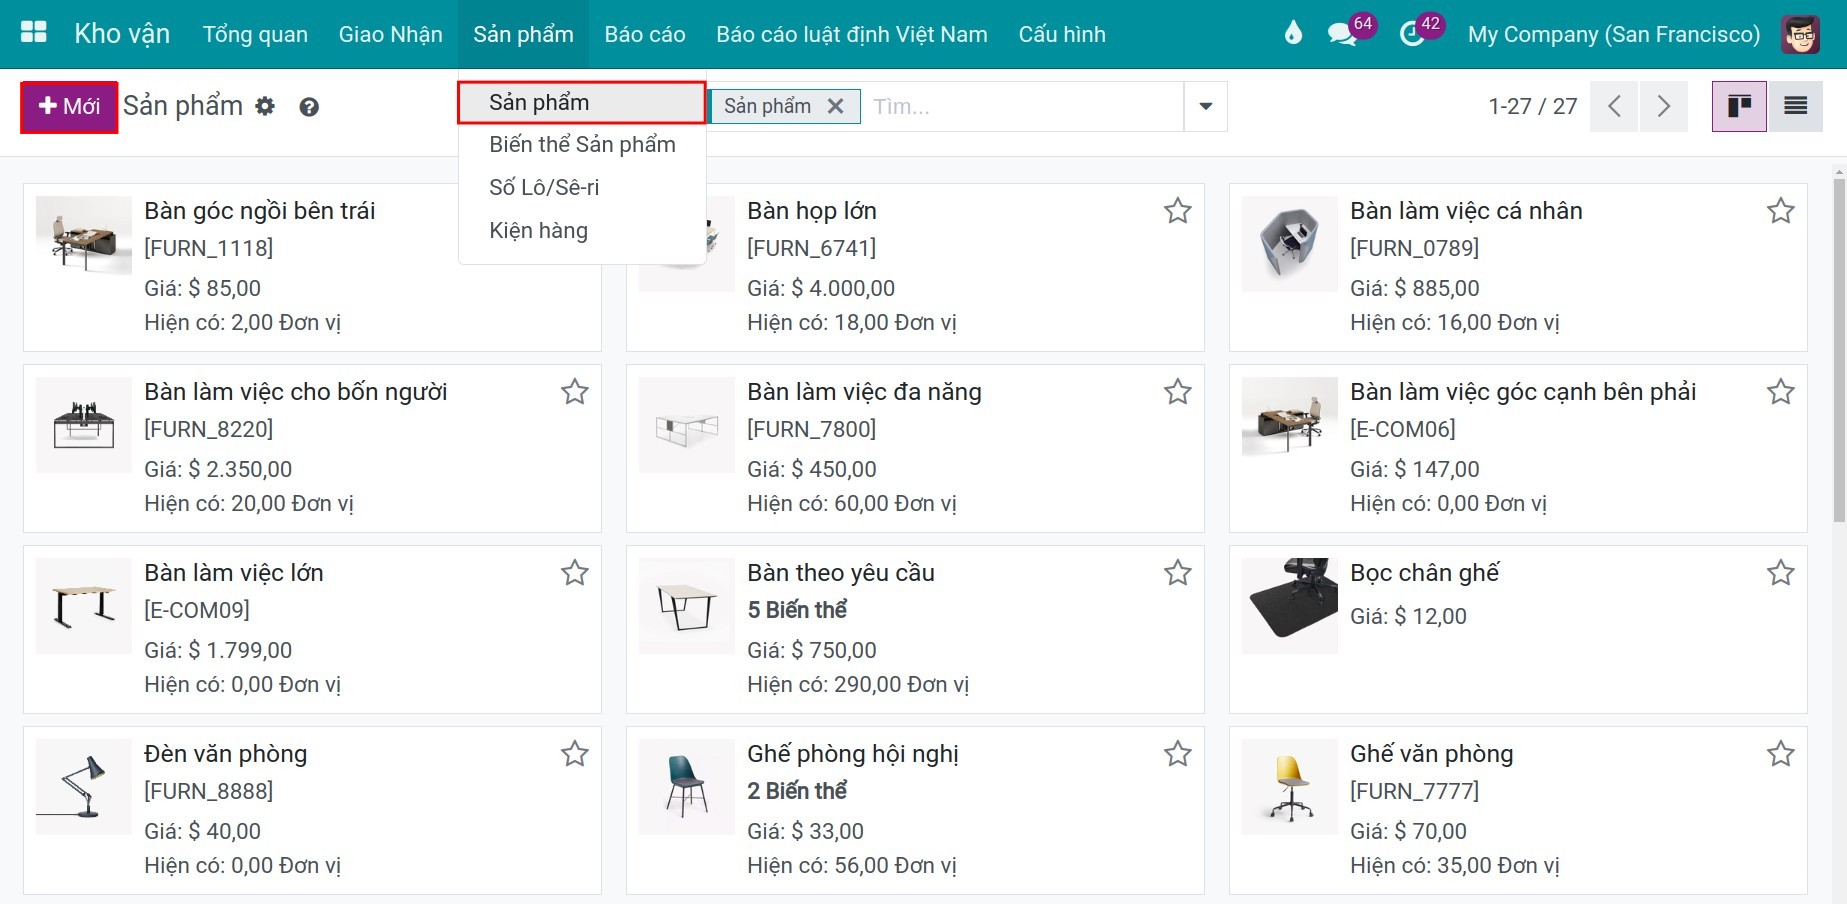Favorite Bọc chân ghế product
The image size is (1847, 904).
(x=1781, y=573)
